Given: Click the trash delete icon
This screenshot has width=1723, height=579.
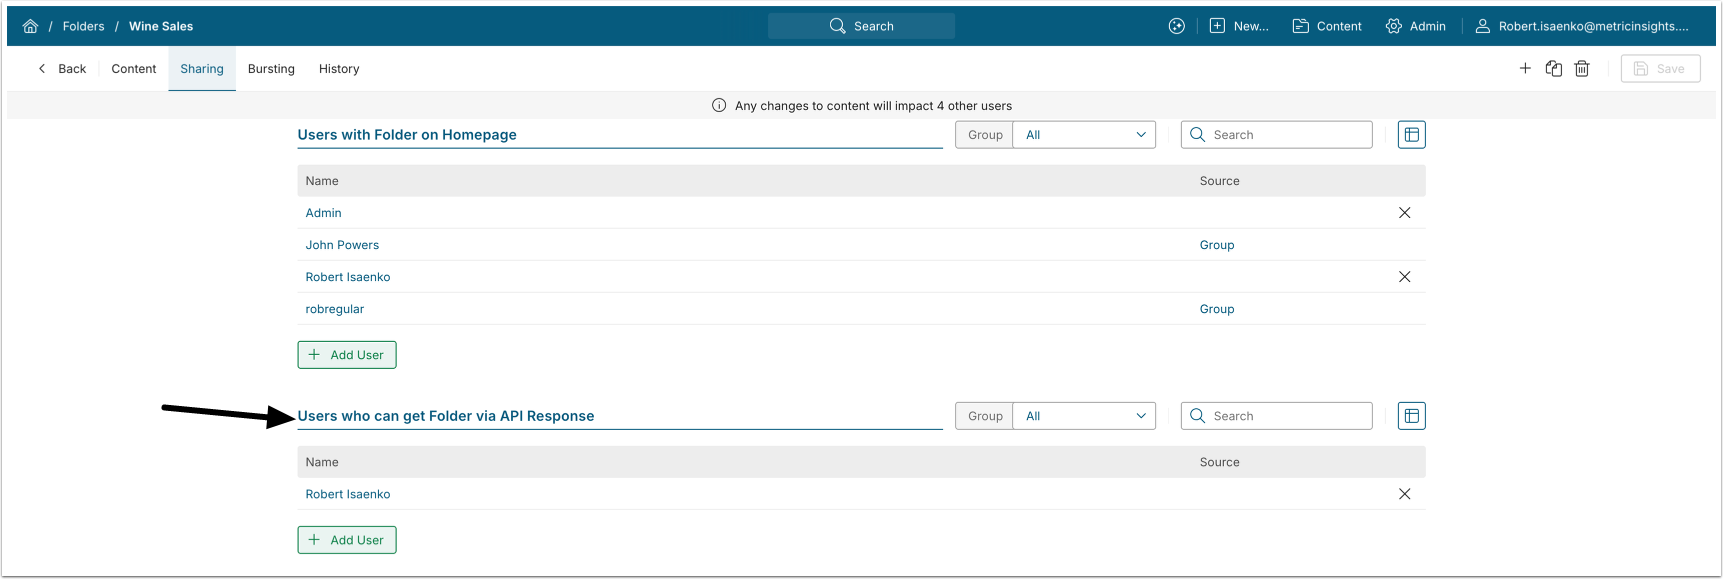Looking at the screenshot, I should click(x=1582, y=68).
